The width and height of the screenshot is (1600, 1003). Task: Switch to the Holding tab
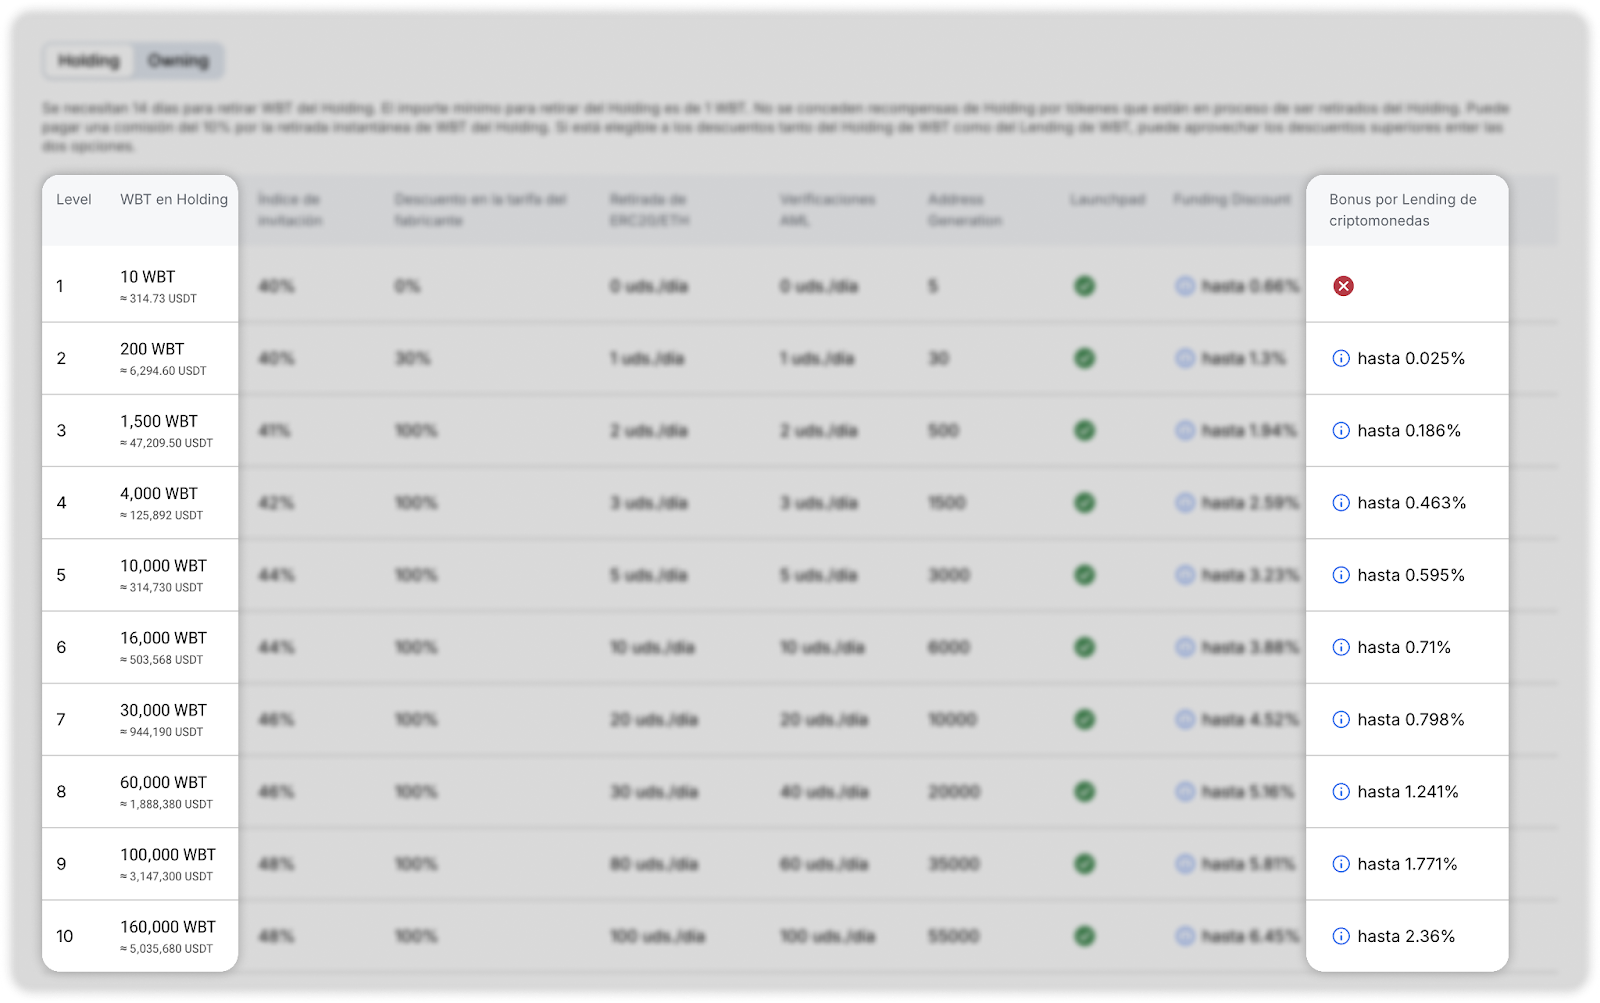[x=89, y=61]
